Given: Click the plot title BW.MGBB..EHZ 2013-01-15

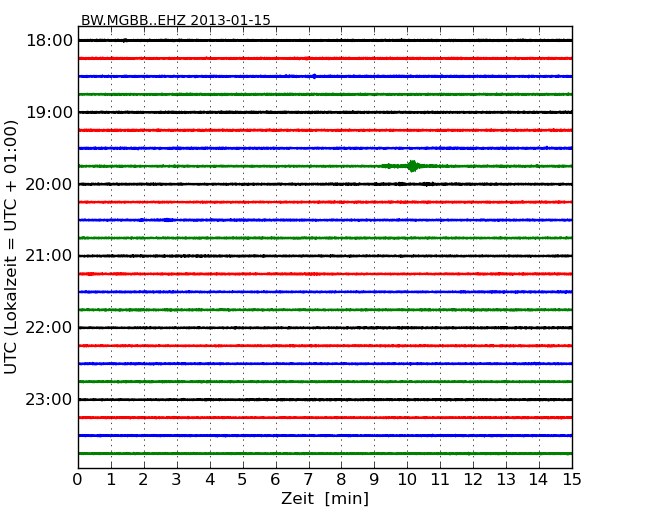Looking at the screenshot, I should click(x=175, y=20).
